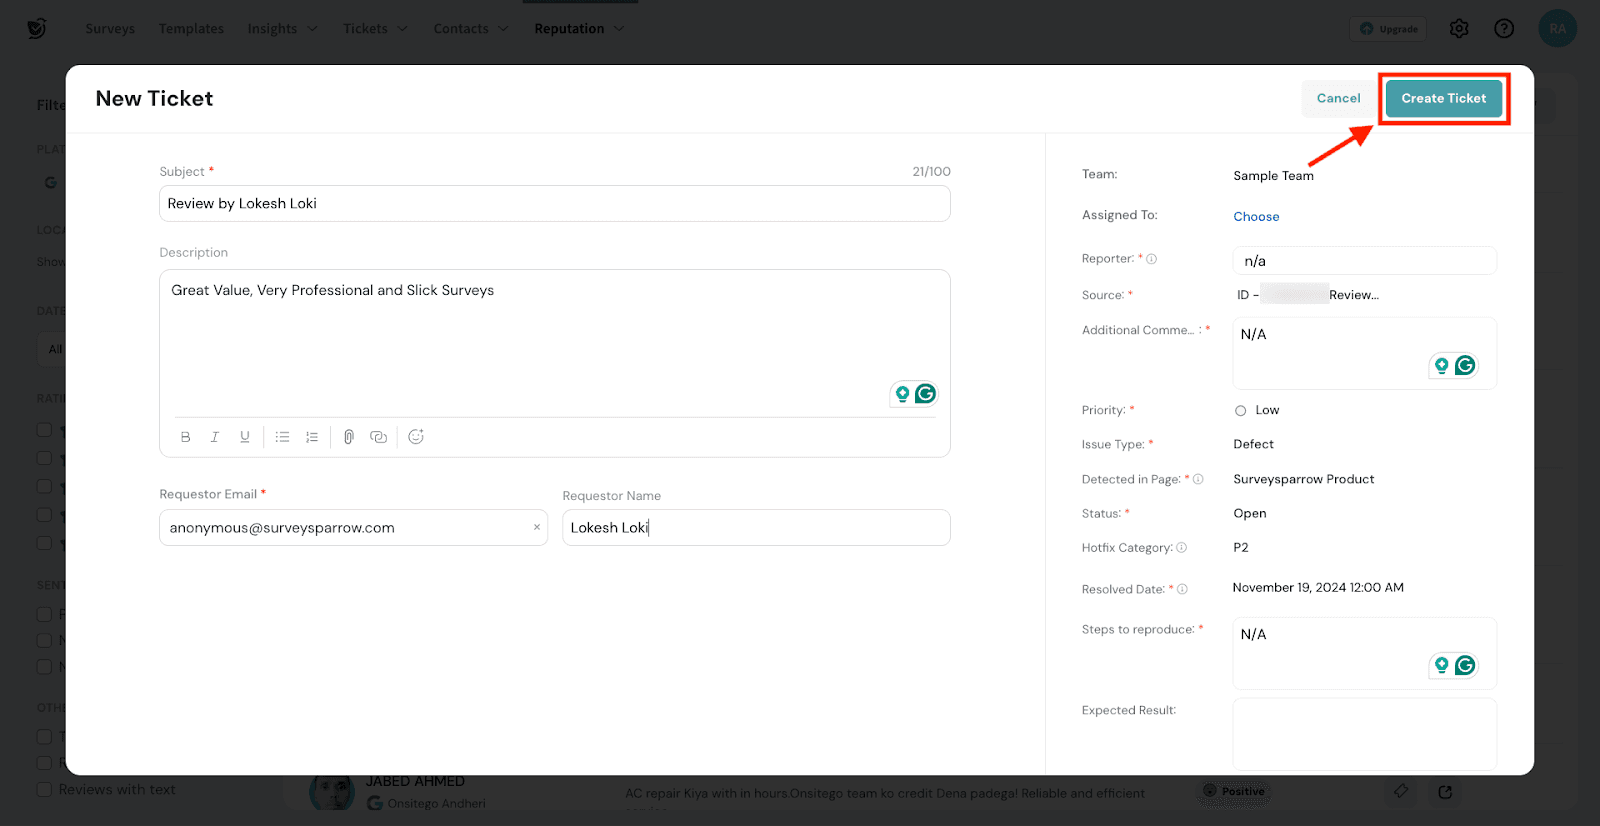Select the Low priority radio button
This screenshot has width=1600, height=826.
pos(1241,411)
